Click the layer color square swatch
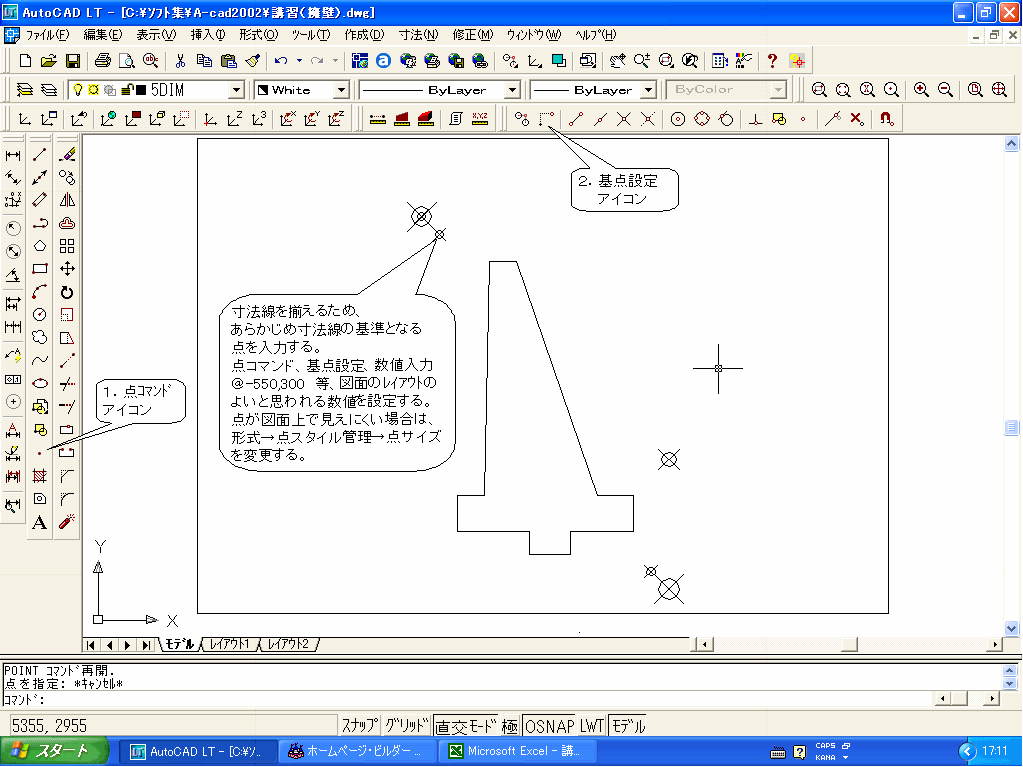The width and height of the screenshot is (1023, 767). [141, 90]
